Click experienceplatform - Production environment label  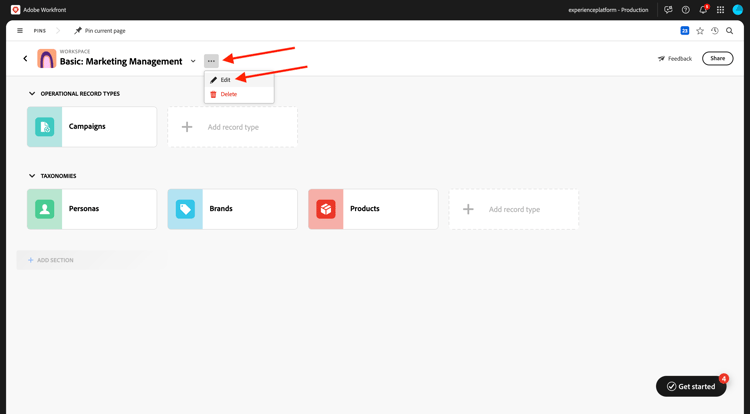(608, 10)
